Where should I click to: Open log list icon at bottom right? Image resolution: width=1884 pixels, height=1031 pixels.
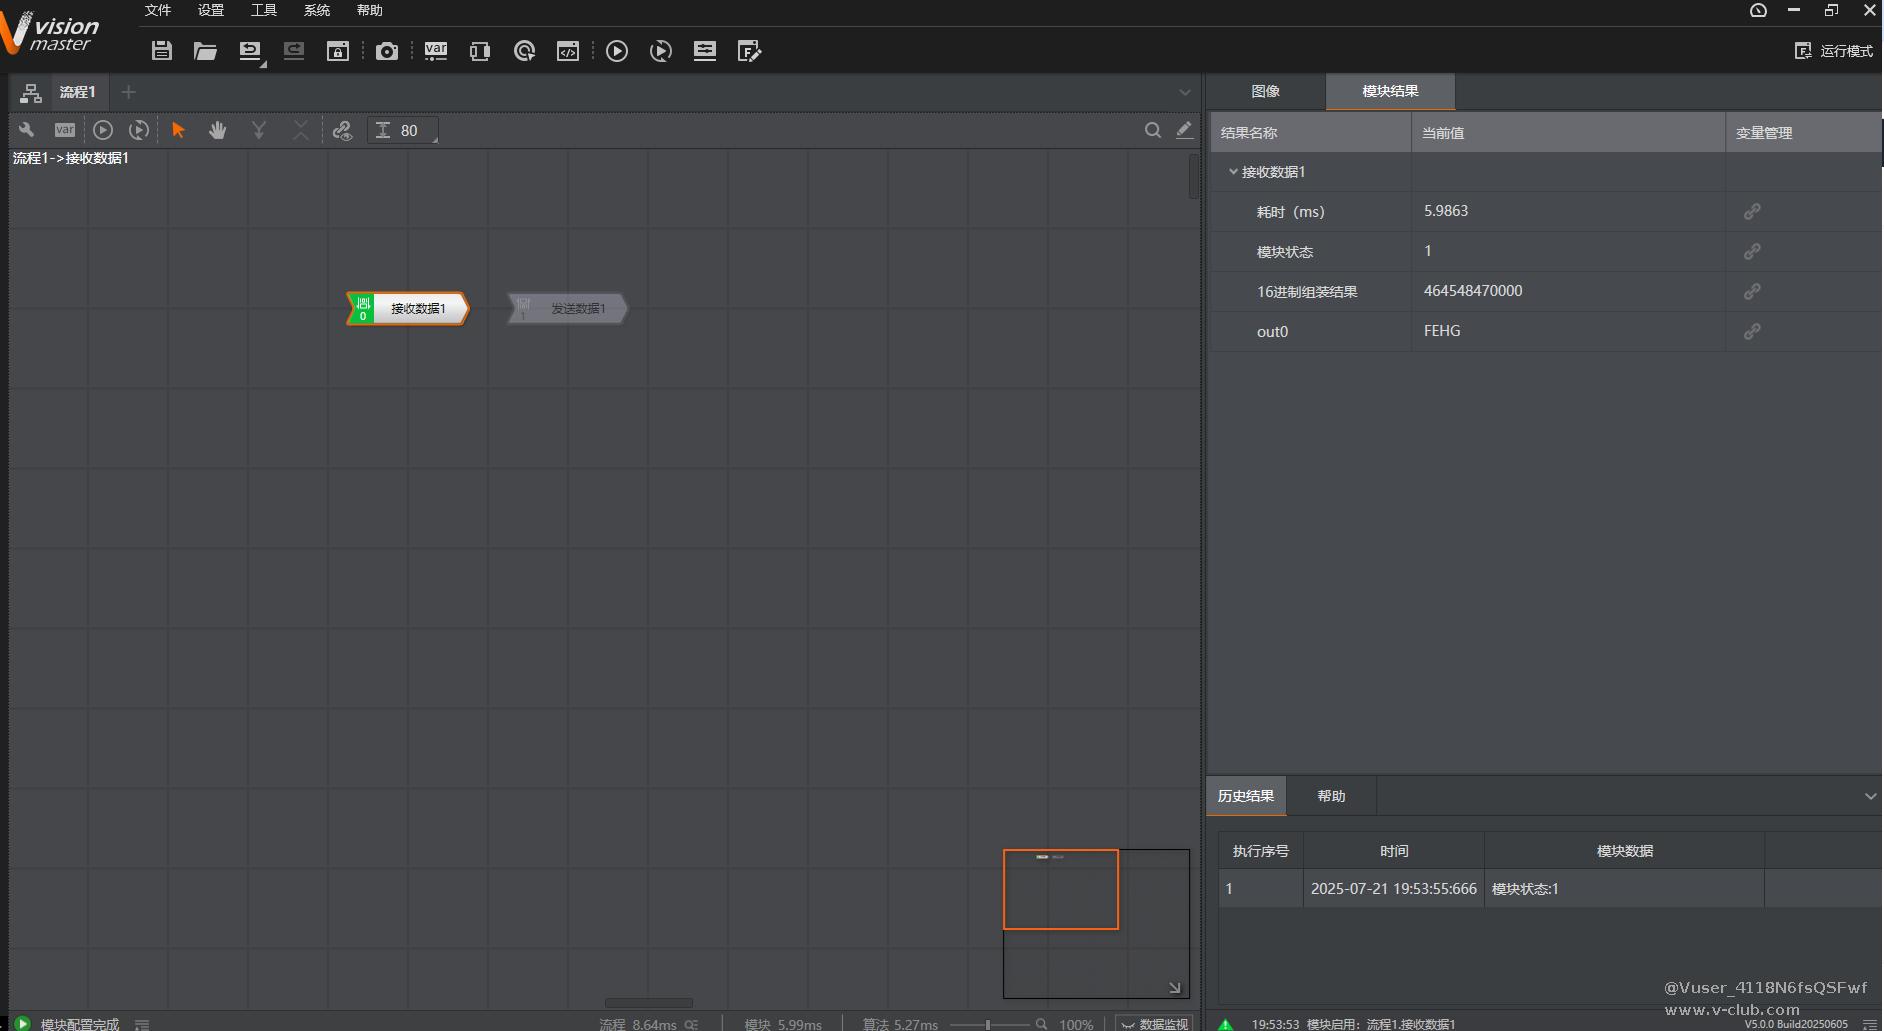point(1870,1024)
